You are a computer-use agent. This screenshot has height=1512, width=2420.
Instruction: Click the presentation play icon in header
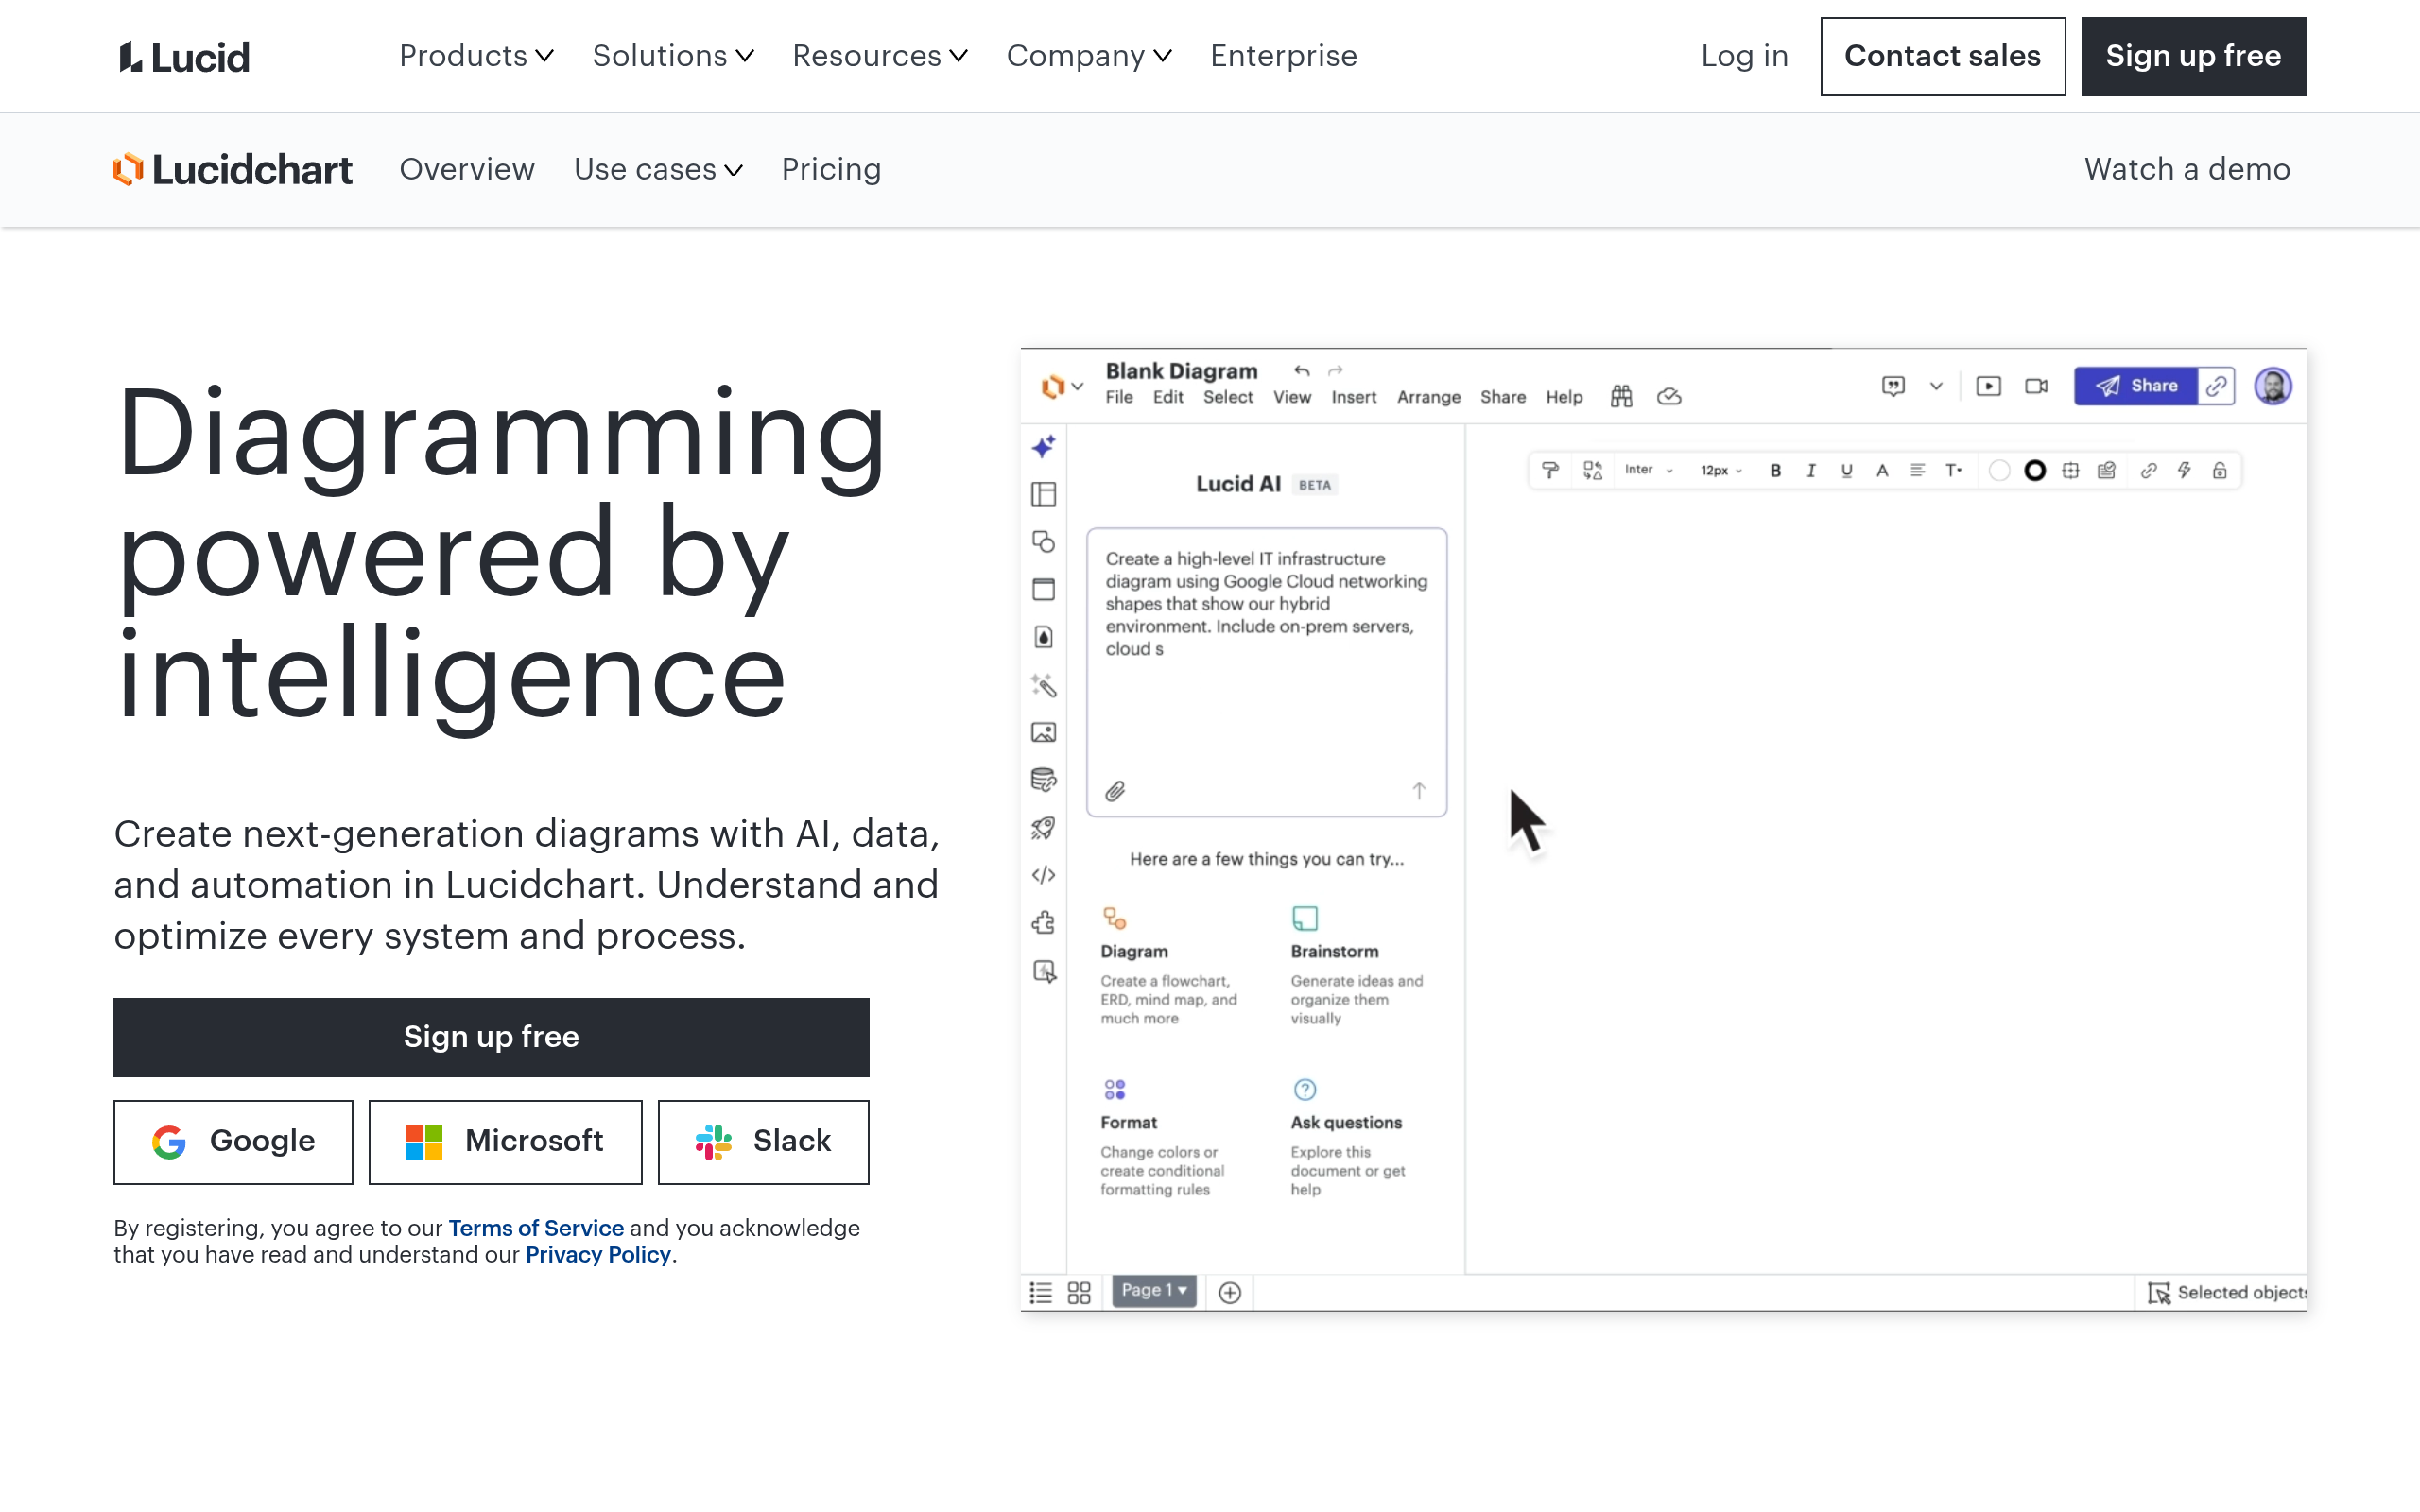point(1988,386)
